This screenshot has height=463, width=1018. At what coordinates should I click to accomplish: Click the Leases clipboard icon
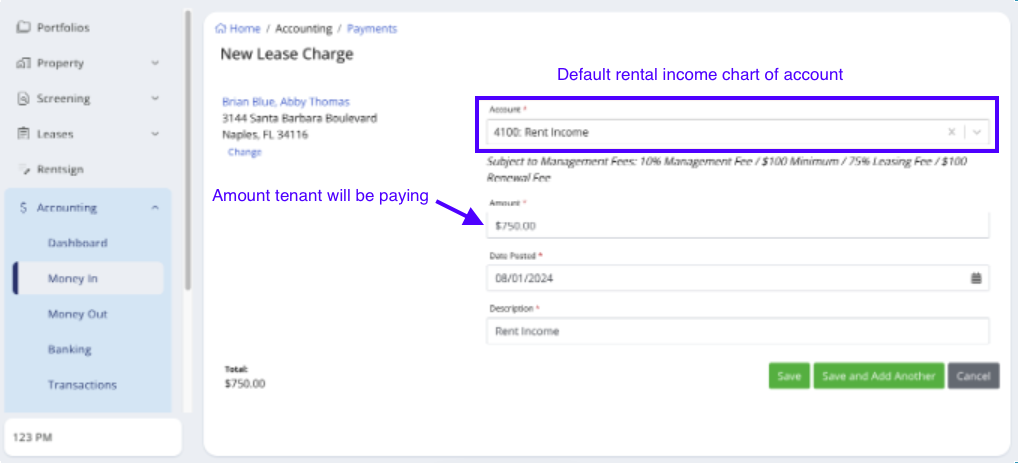point(23,134)
